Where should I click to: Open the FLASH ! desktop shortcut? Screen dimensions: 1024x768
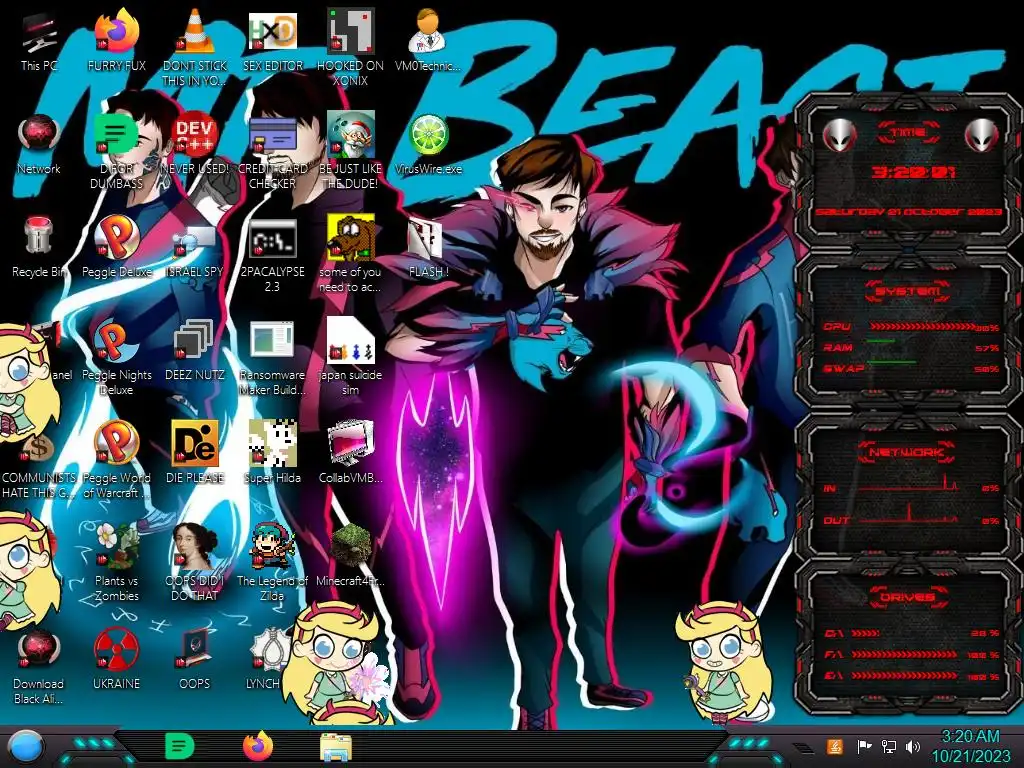click(428, 248)
